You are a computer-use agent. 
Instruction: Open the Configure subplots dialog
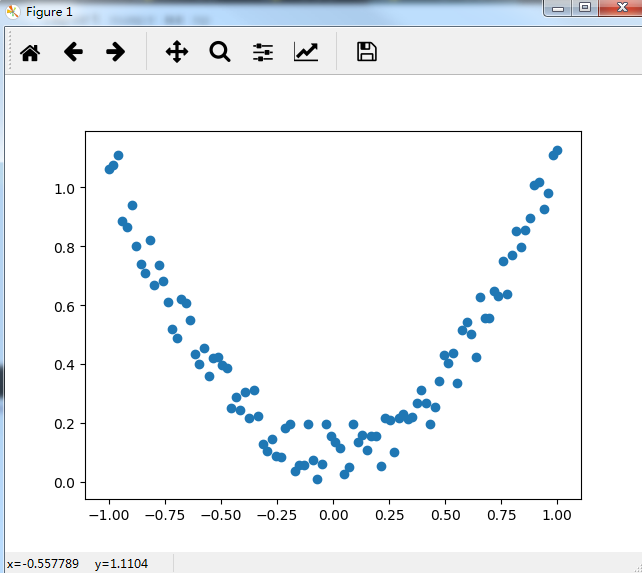(x=263, y=52)
